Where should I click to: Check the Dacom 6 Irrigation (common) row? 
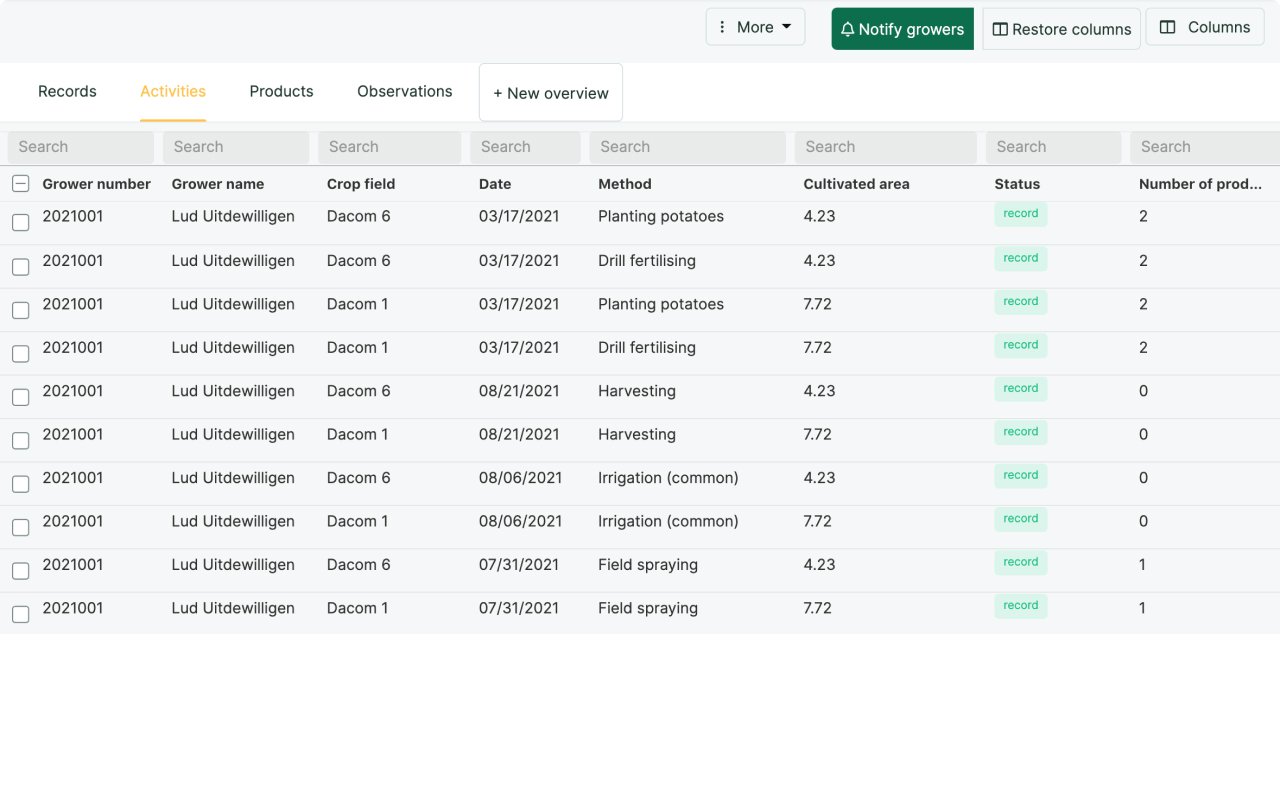point(20,484)
